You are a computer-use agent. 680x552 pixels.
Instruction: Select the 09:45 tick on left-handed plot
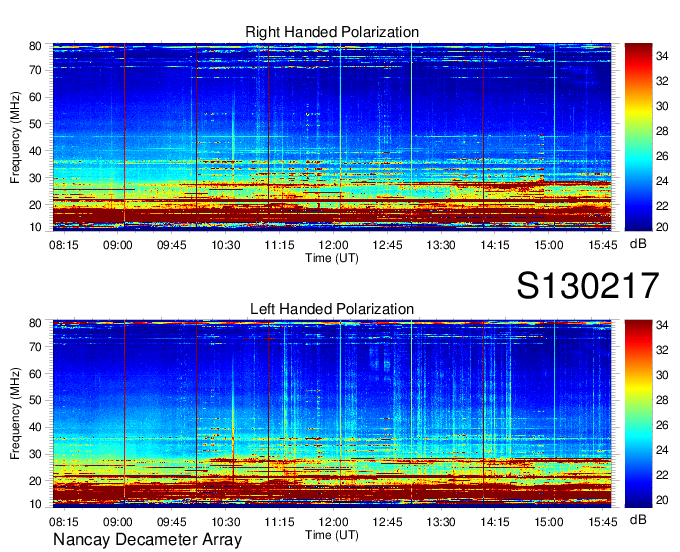pos(172,522)
